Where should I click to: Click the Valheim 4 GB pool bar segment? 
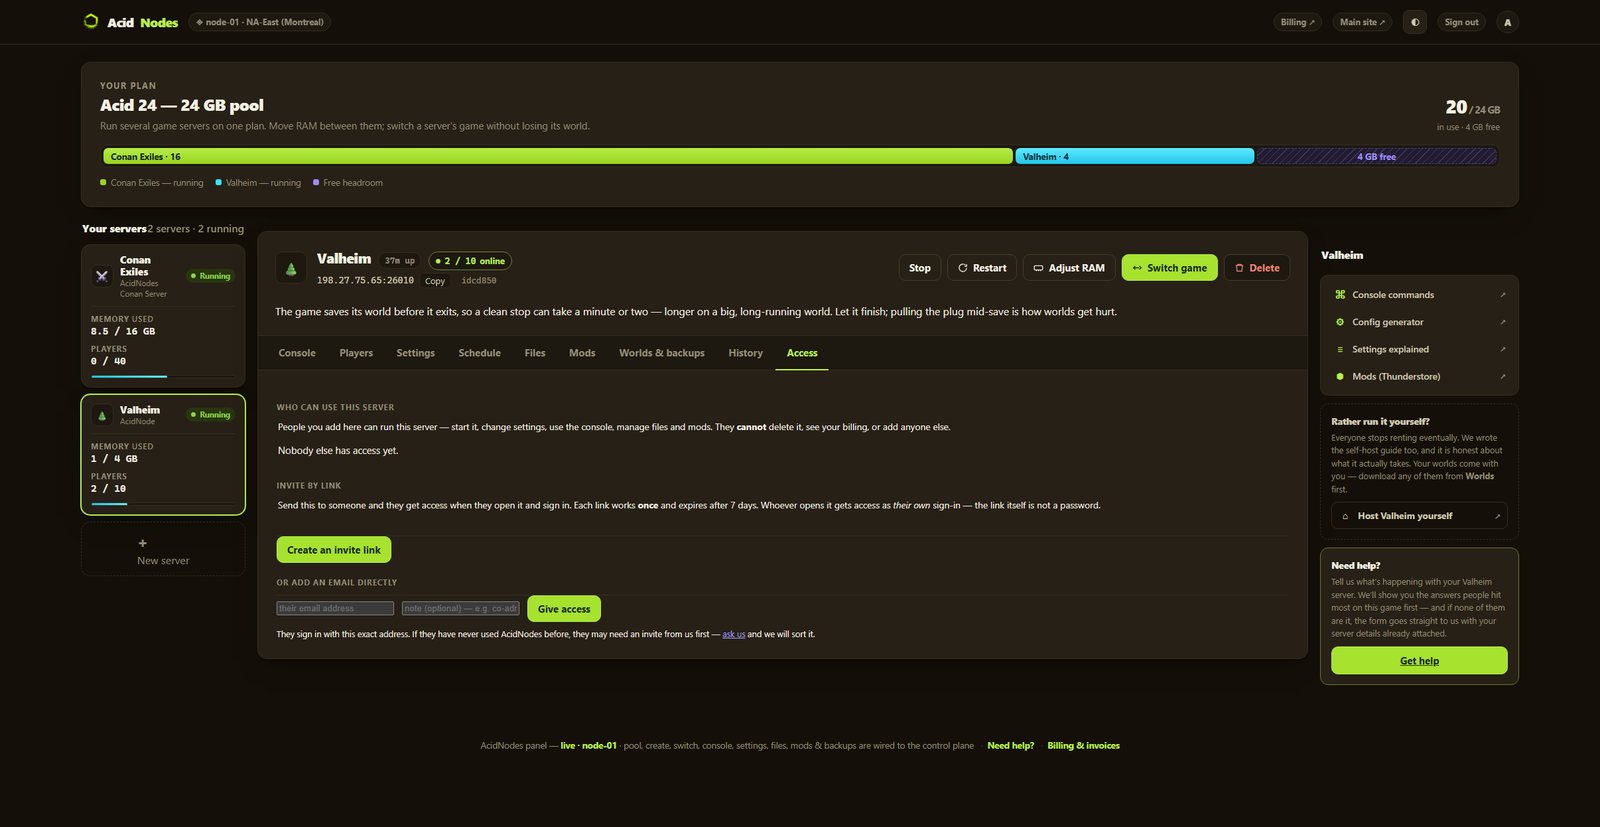pos(1135,157)
